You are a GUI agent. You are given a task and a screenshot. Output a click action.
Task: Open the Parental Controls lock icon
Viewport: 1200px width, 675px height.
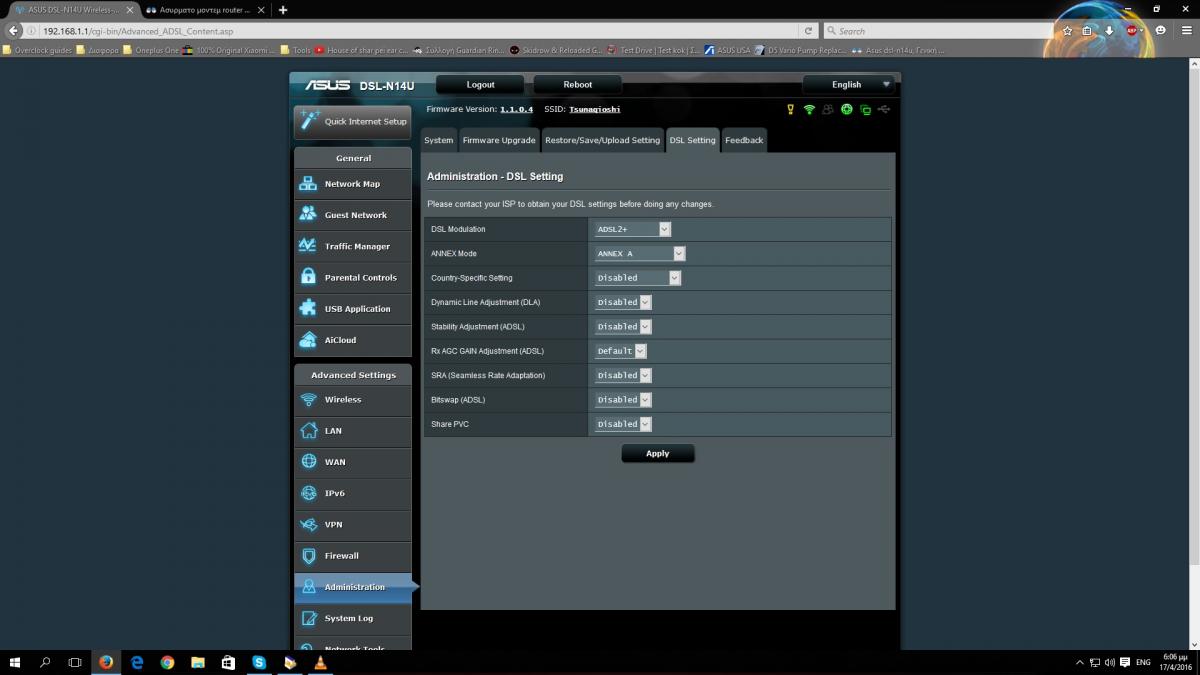click(308, 277)
